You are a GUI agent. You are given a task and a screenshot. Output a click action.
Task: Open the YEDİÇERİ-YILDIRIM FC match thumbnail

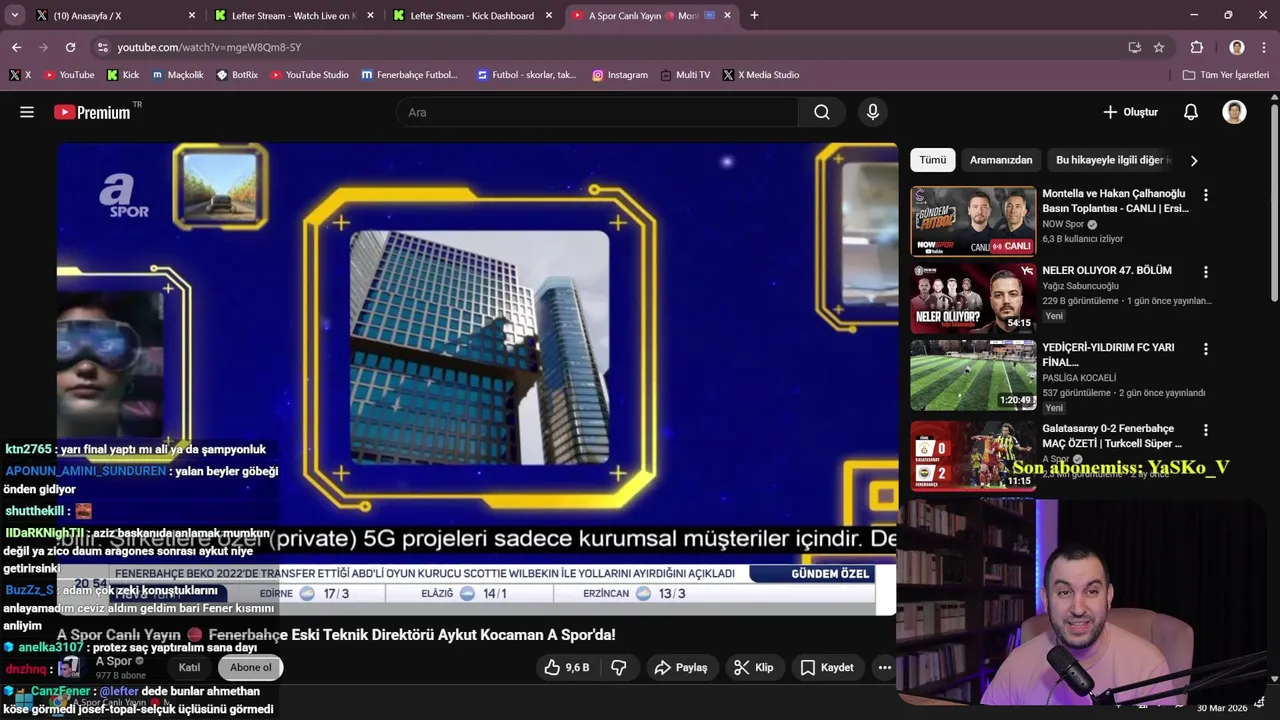(973, 375)
